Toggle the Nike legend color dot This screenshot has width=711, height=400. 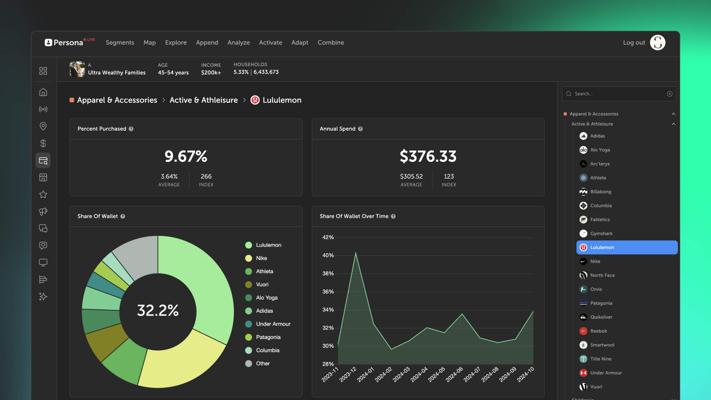coord(248,258)
